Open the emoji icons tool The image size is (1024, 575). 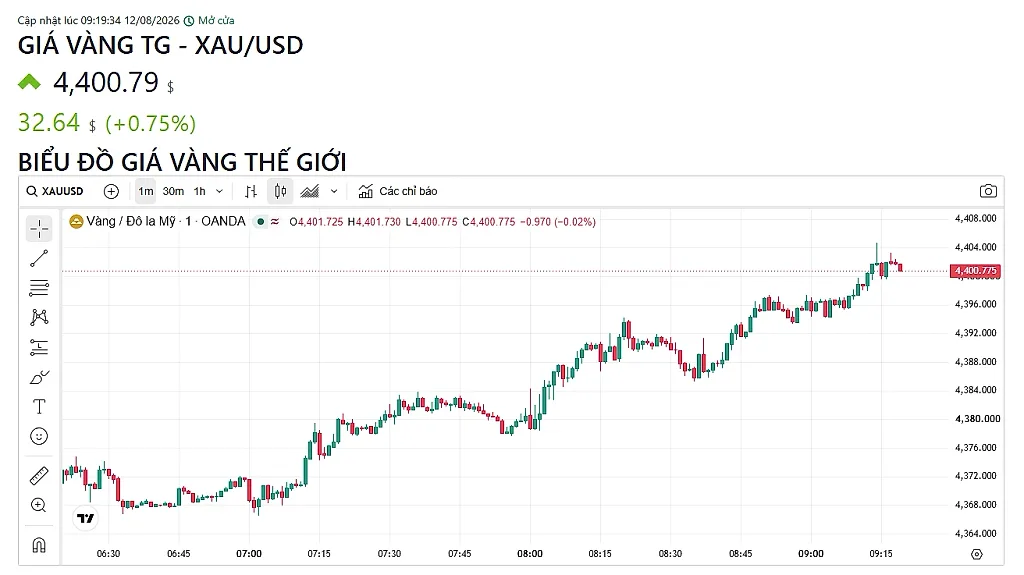[x=39, y=436]
